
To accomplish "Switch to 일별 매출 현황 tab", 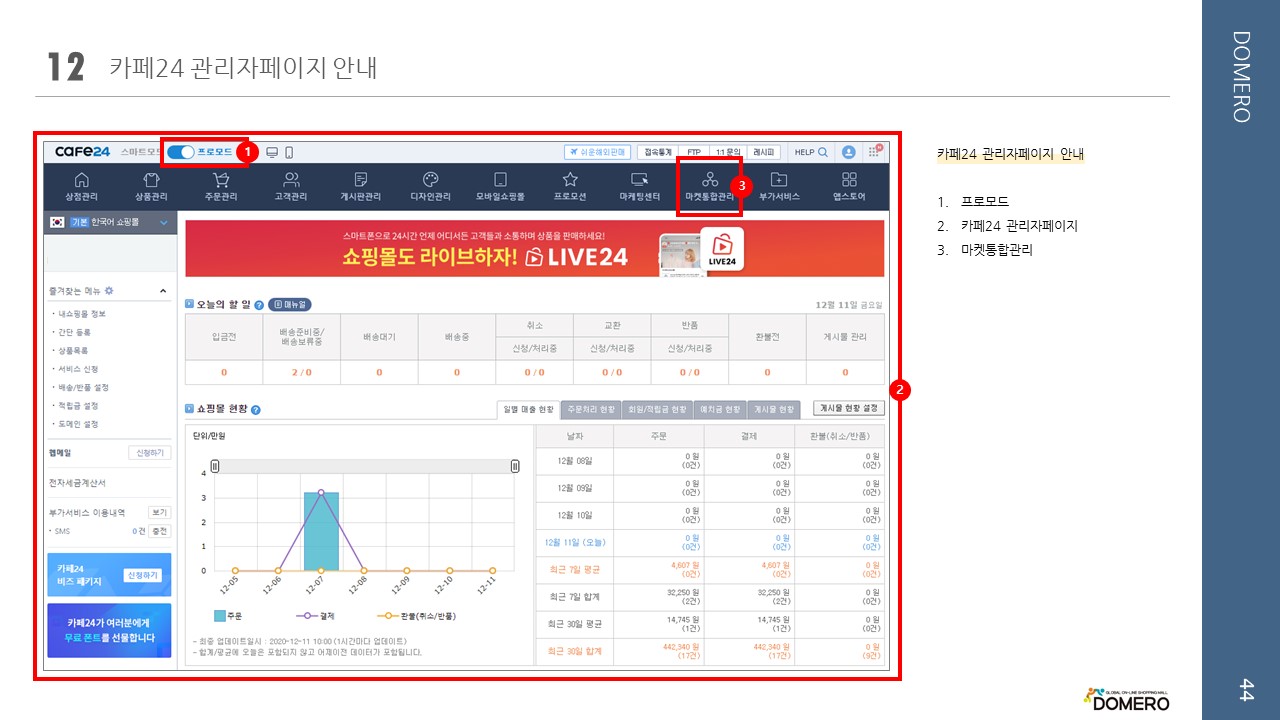I will 529,410.
